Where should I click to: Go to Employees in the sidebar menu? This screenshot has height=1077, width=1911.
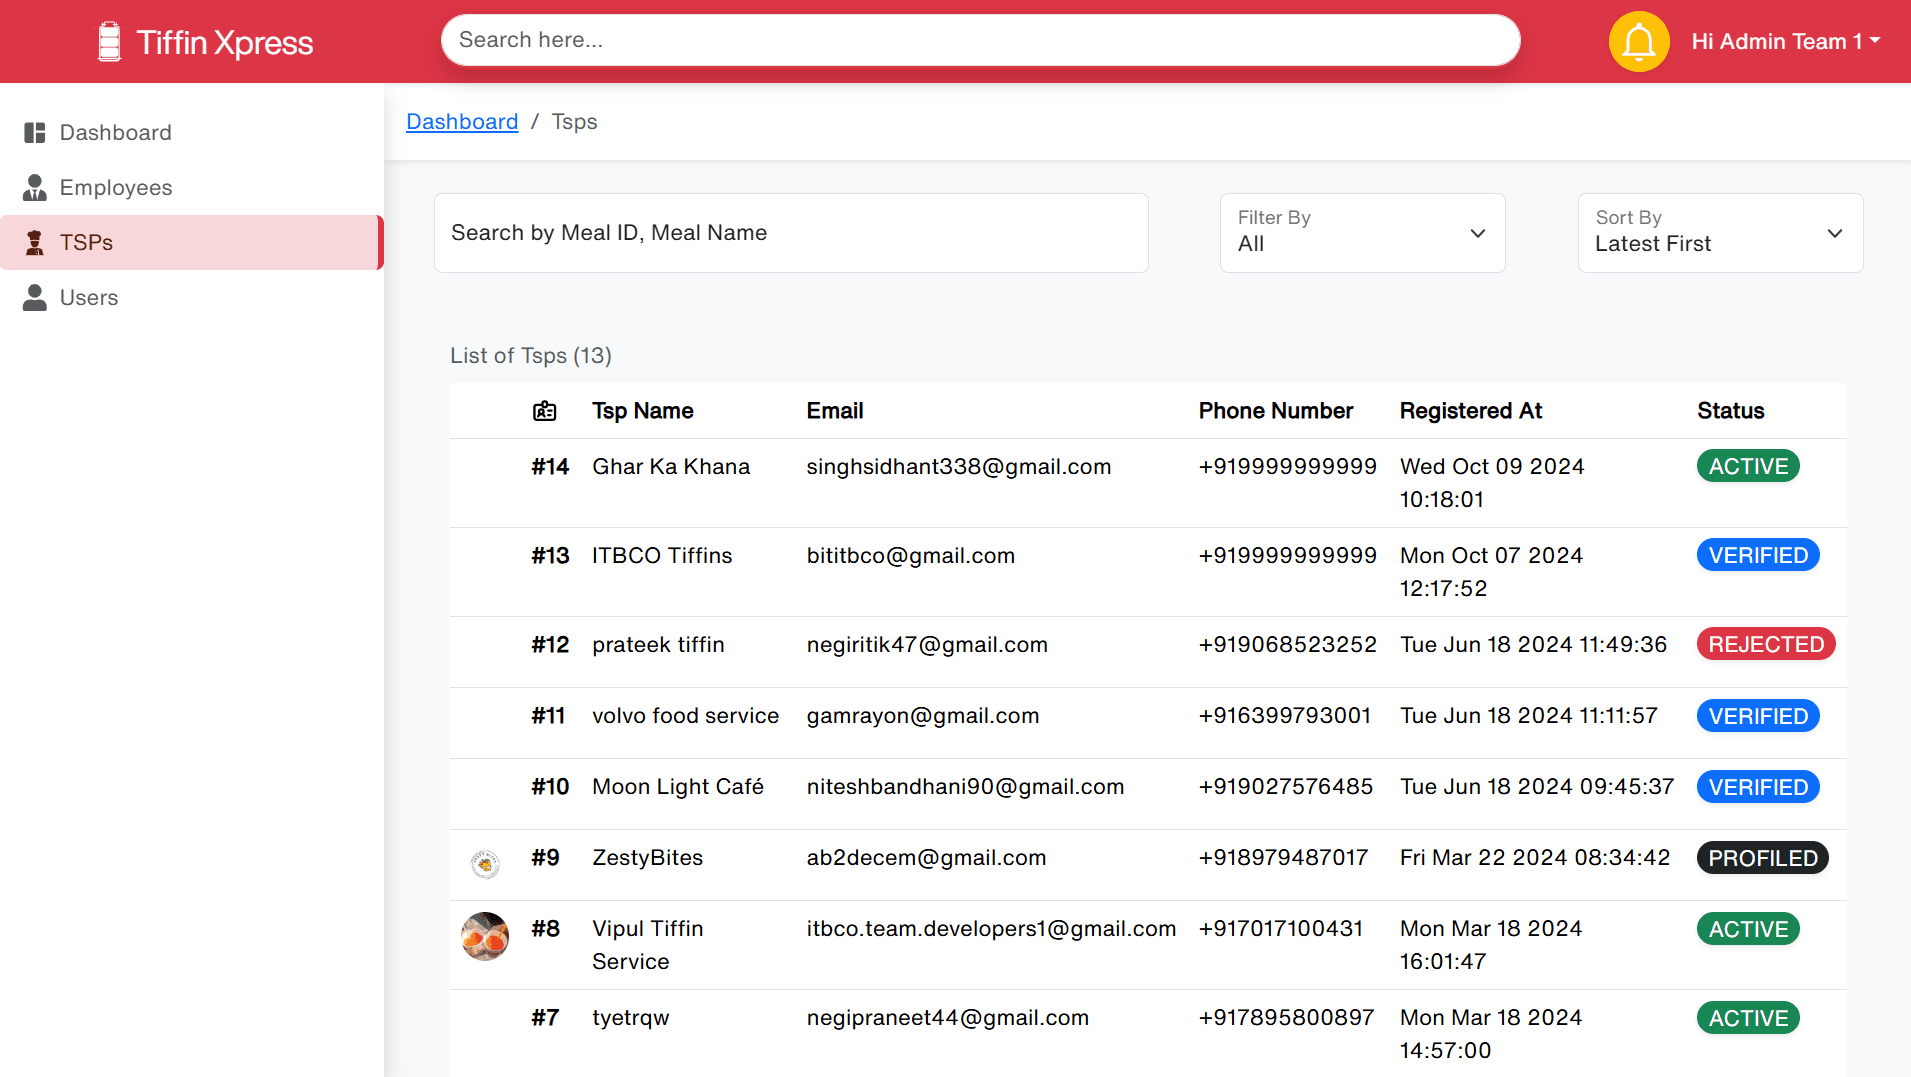click(116, 188)
